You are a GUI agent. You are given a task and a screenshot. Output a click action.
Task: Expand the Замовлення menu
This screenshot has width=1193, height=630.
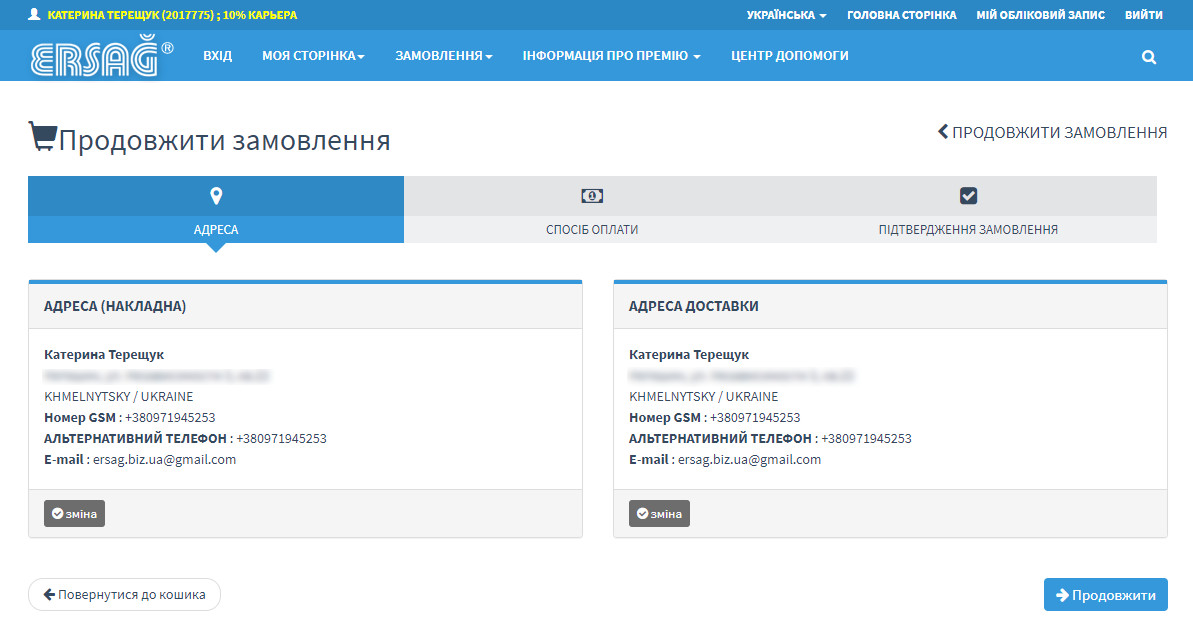tap(443, 56)
